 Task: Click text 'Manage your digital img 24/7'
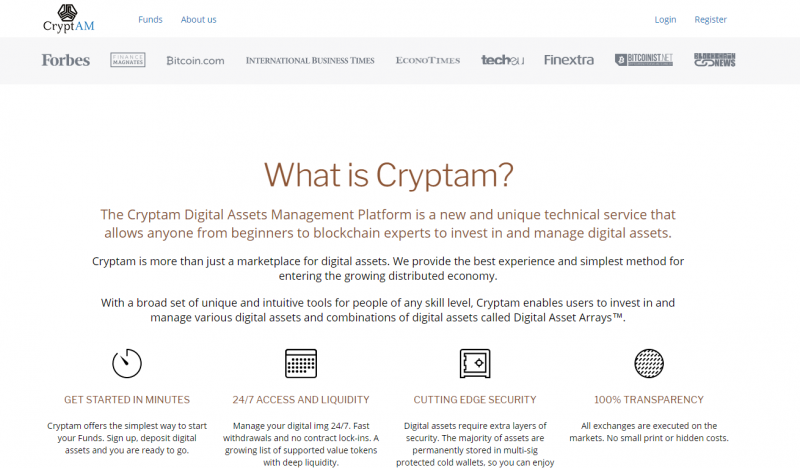click(301, 444)
